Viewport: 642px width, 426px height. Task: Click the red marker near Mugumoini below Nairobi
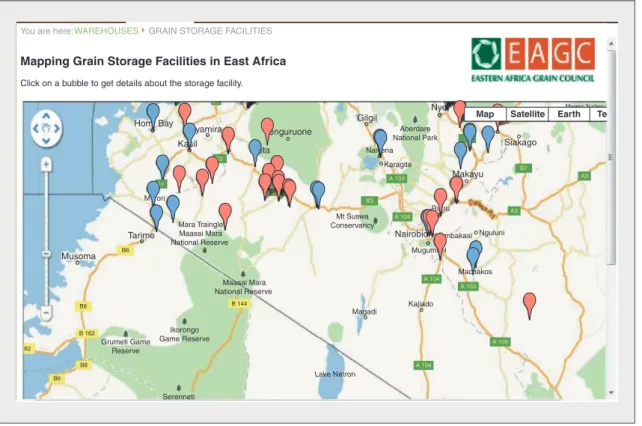[x=440, y=246]
